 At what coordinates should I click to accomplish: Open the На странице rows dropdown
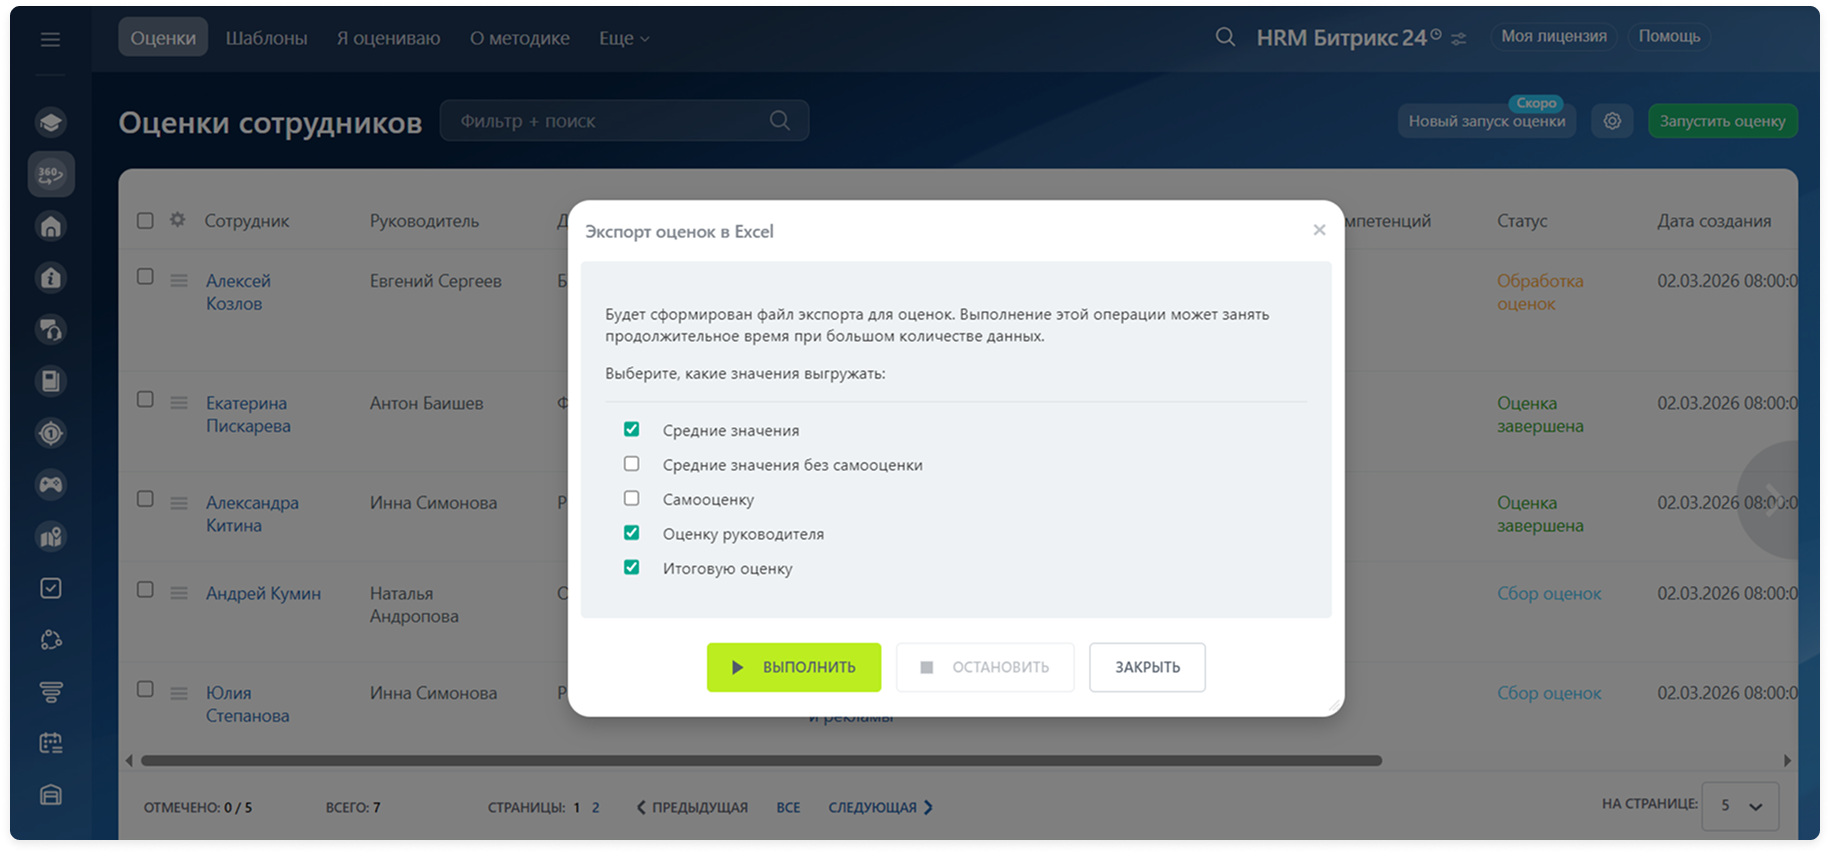pyautogui.click(x=1739, y=805)
